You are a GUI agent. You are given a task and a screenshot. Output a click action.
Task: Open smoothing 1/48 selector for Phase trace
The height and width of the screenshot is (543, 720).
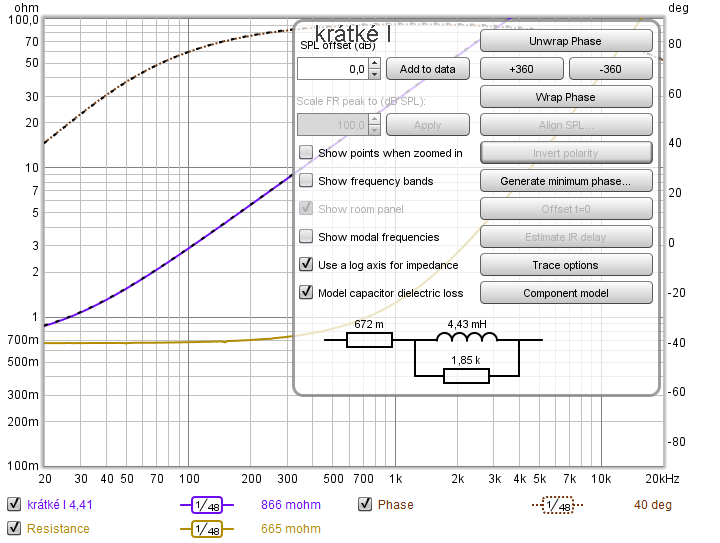(x=558, y=505)
